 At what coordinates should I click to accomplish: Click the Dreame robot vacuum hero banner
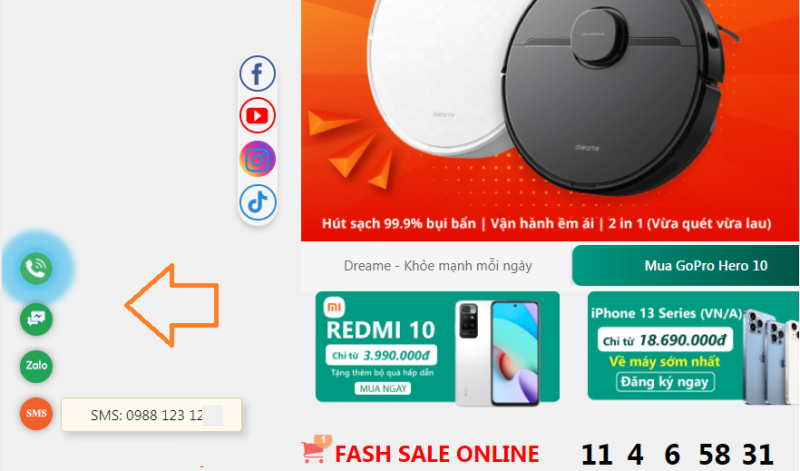550,120
